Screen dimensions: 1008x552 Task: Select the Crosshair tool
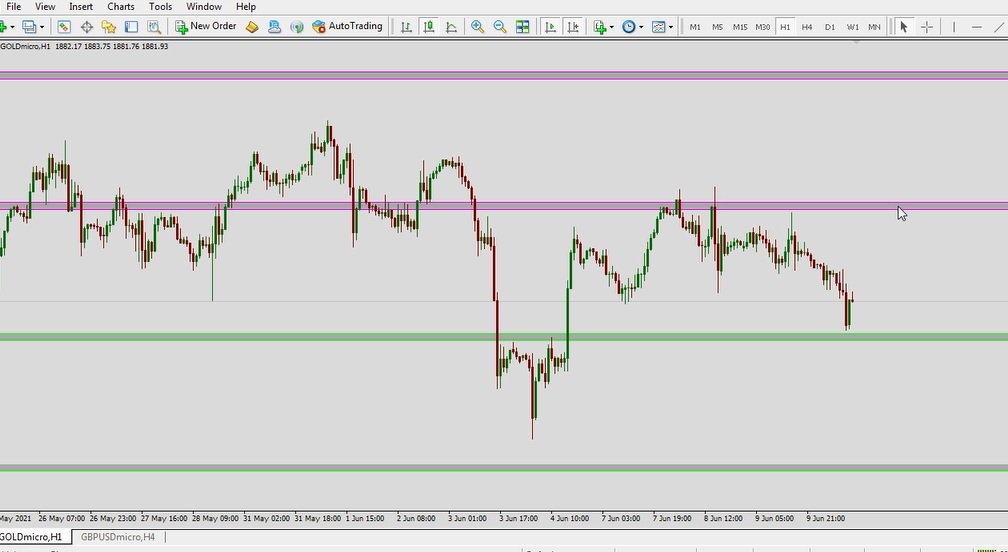coord(926,26)
